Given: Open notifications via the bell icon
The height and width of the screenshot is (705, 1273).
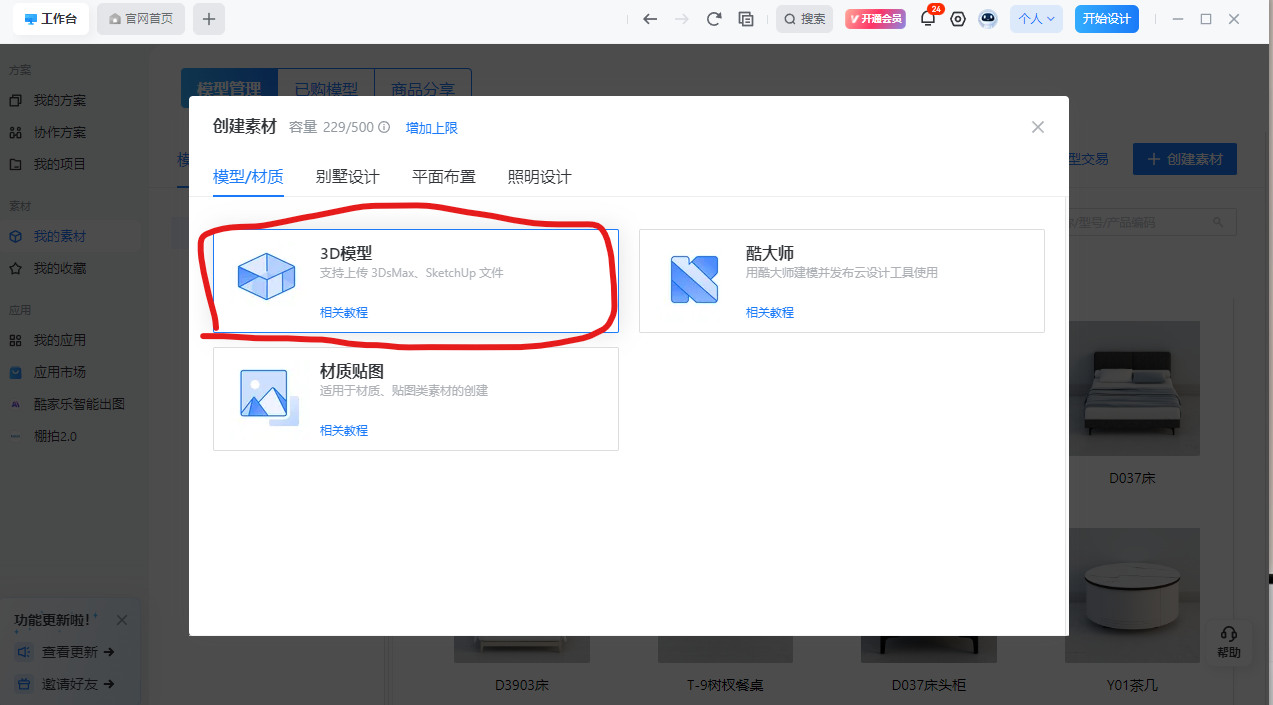Looking at the screenshot, I should click(928, 18).
